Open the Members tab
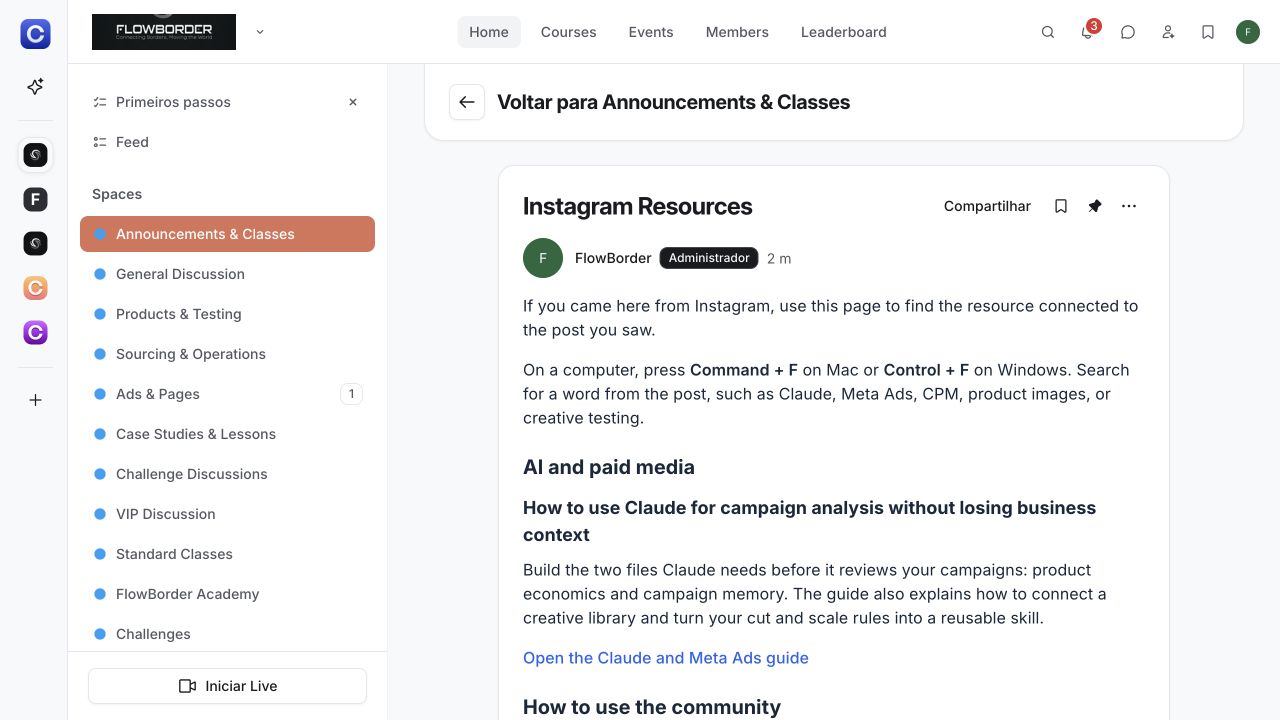Viewport: 1280px width, 720px height. coord(737,32)
